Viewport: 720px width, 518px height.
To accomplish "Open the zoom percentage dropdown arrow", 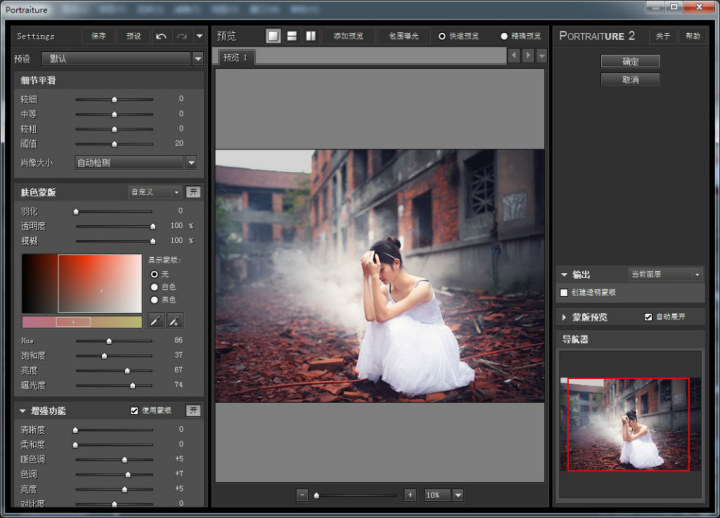I will click(458, 495).
